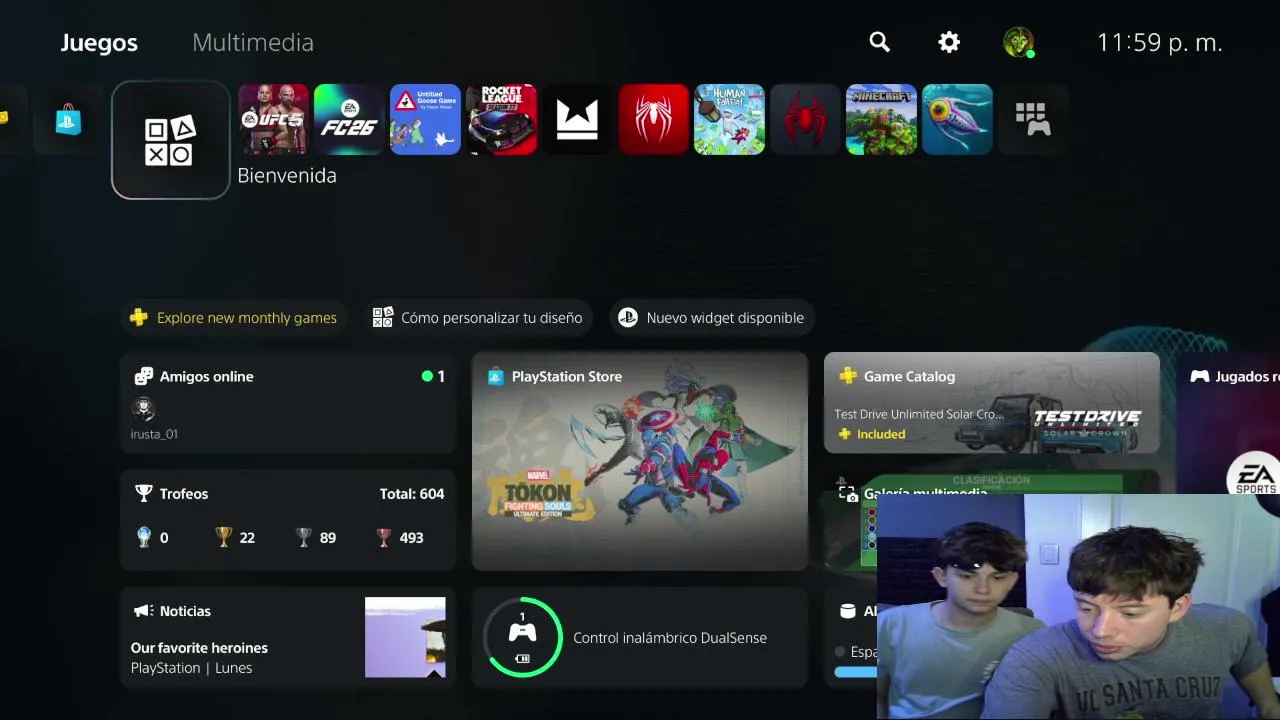This screenshot has width=1280, height=720.
Task: Launch the red Spider-Man game tile
Action: click(x=653, y=120)
